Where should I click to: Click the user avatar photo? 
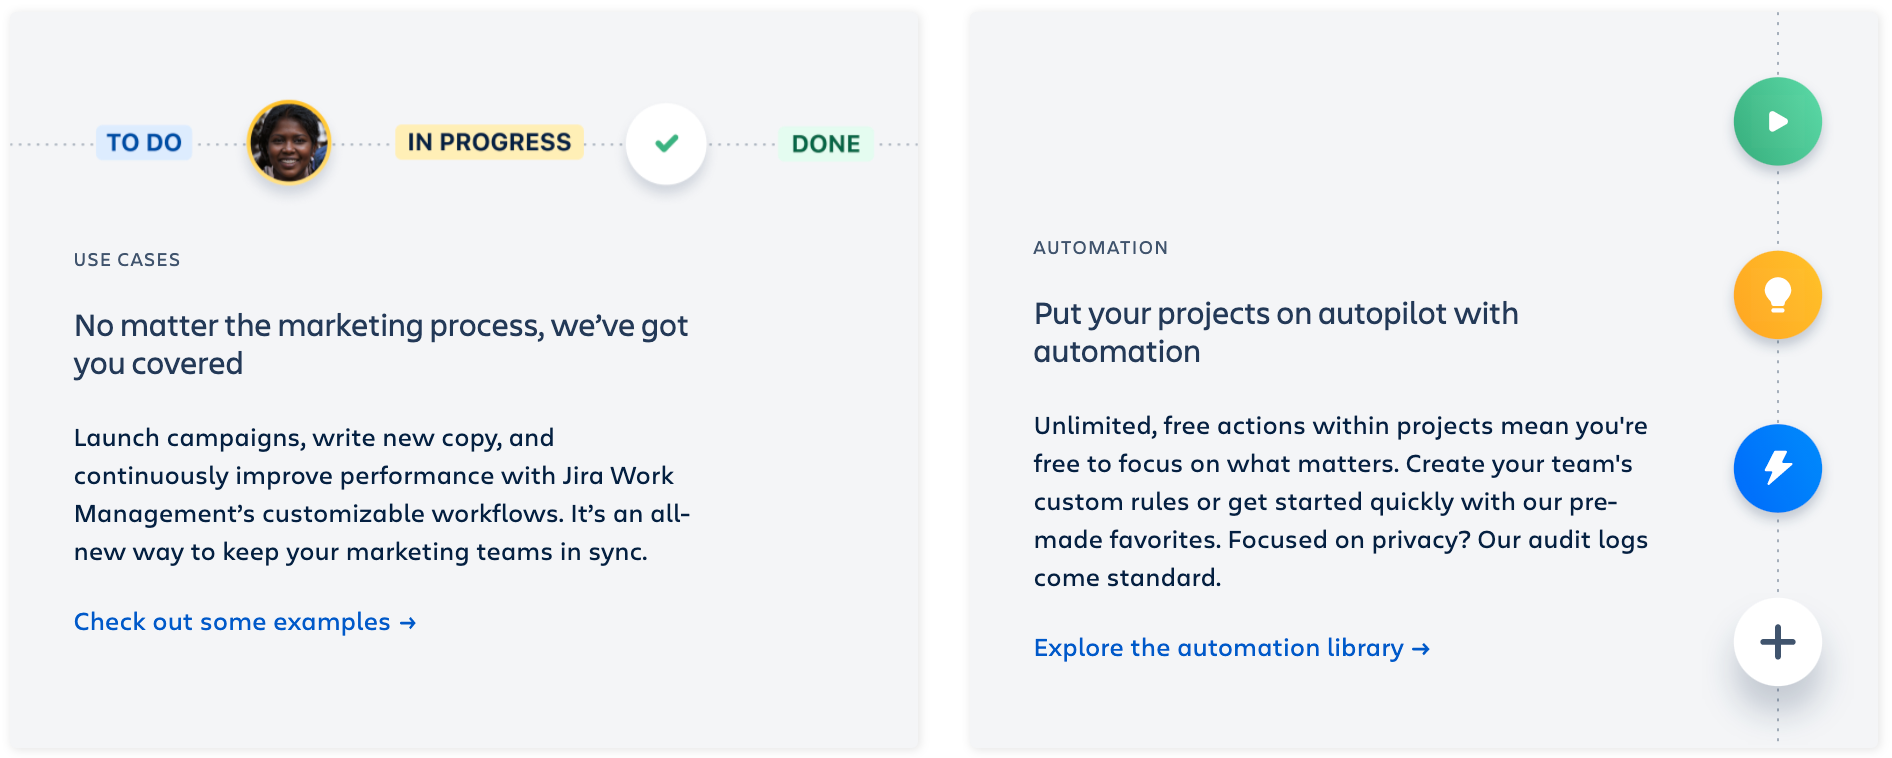289,142
